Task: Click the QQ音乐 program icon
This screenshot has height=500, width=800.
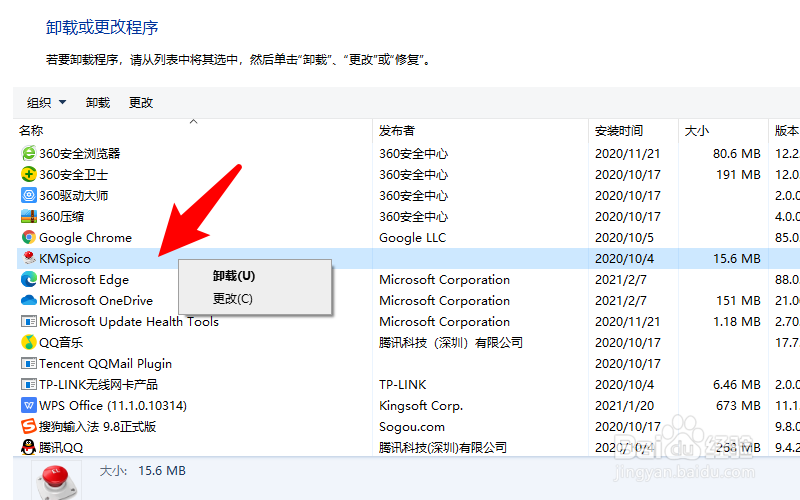Action: tap(29, 343)
